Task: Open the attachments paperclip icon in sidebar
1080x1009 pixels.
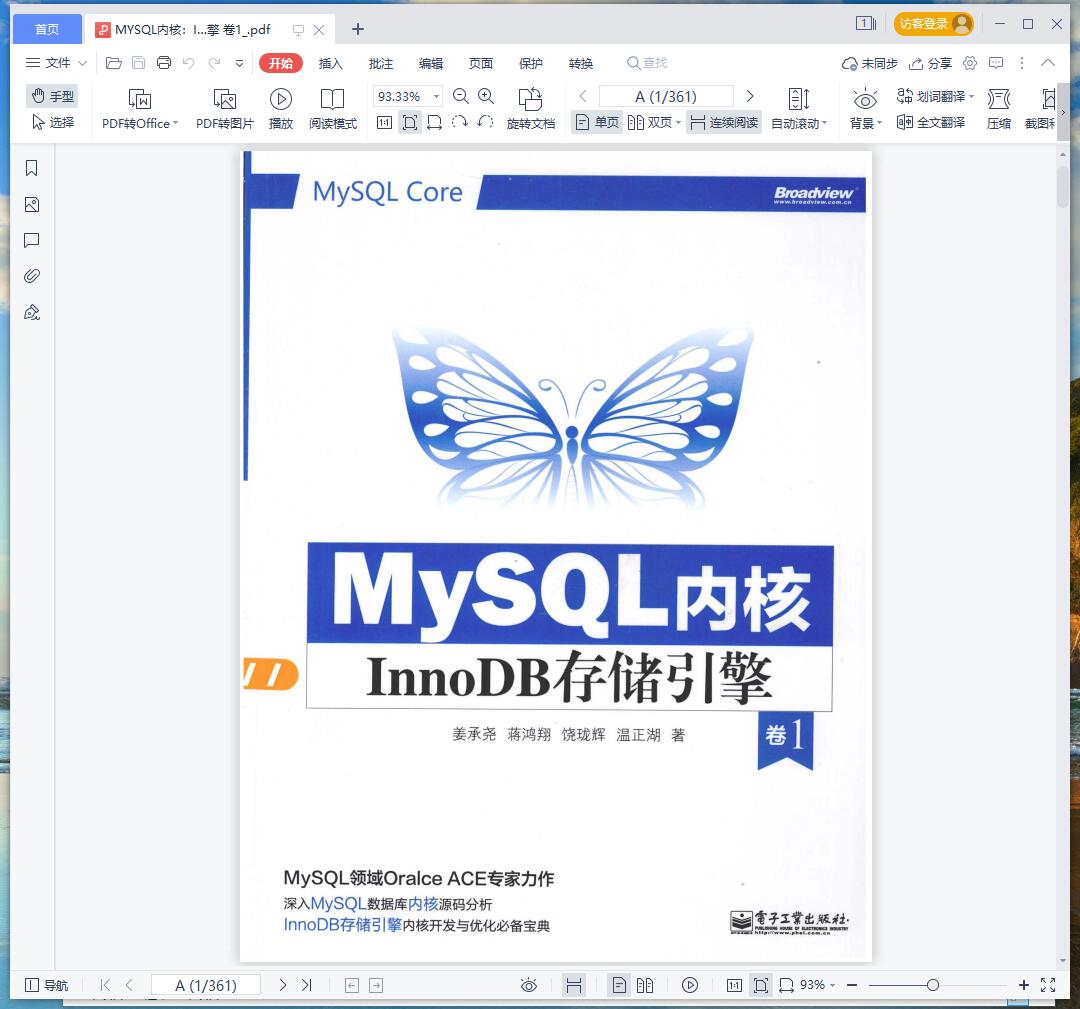Action: [x=32, y=276]
